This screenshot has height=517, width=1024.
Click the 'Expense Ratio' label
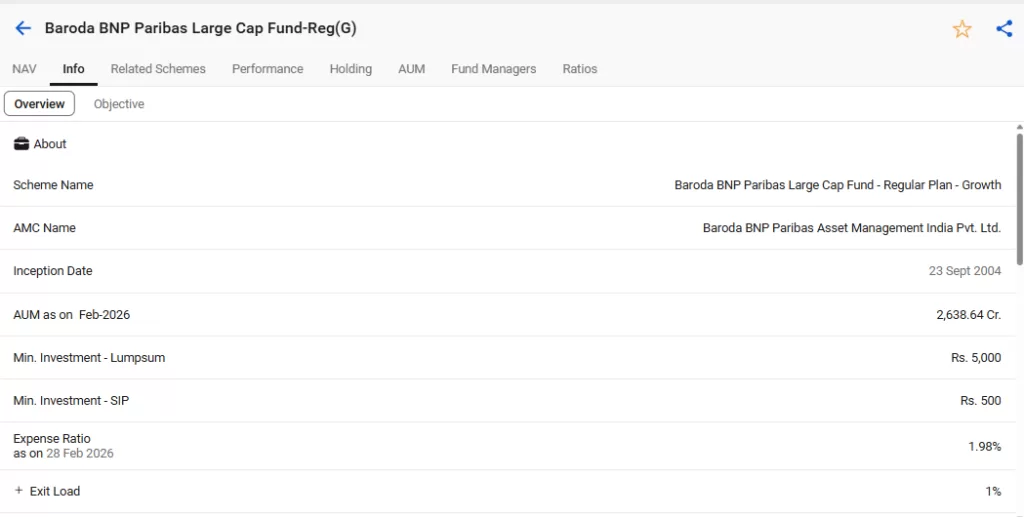pyautogui.click(x=52, y=439)
